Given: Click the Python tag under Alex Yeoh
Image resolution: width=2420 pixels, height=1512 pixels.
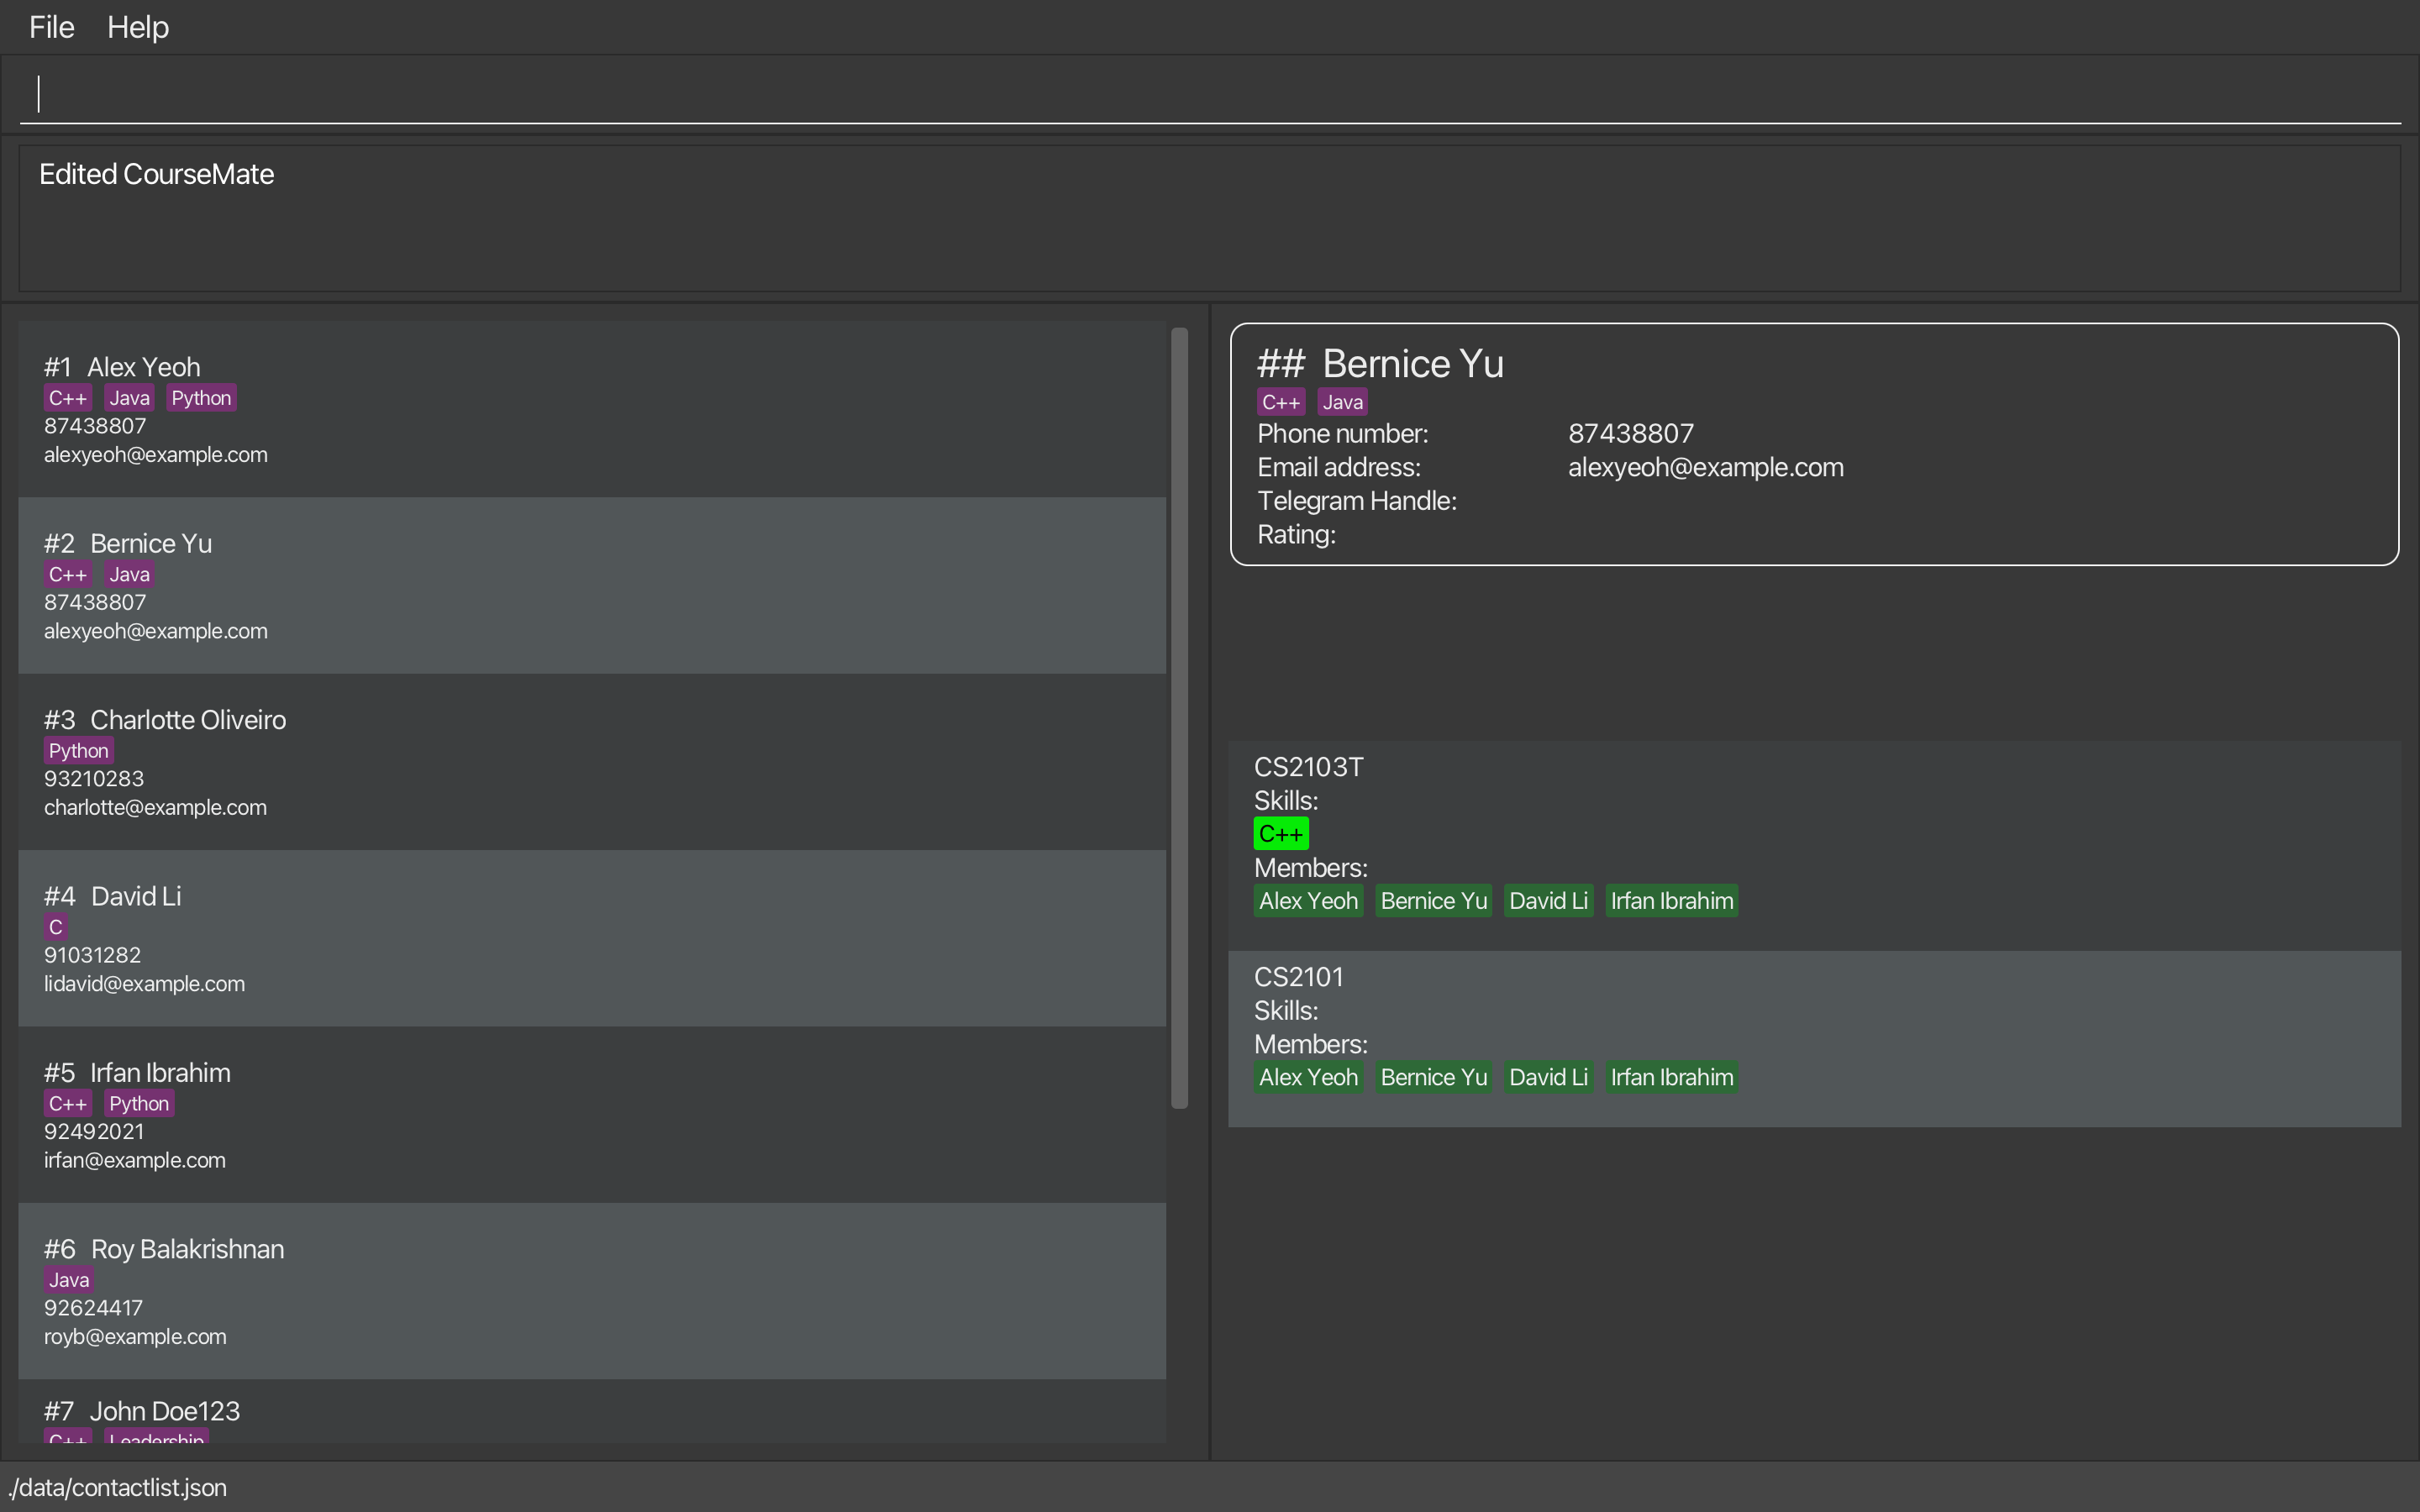Looking at the screenshot, I should (x=201, y=398).
